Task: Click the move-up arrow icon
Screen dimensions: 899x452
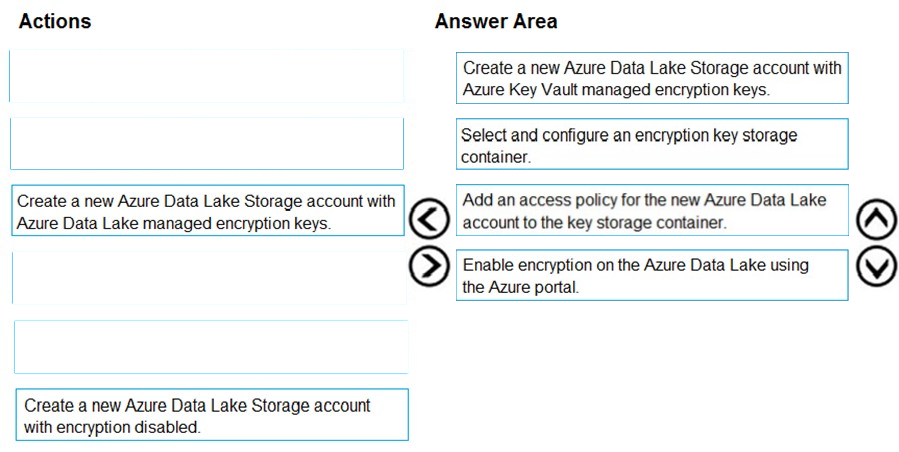Action: click(877, 219)
